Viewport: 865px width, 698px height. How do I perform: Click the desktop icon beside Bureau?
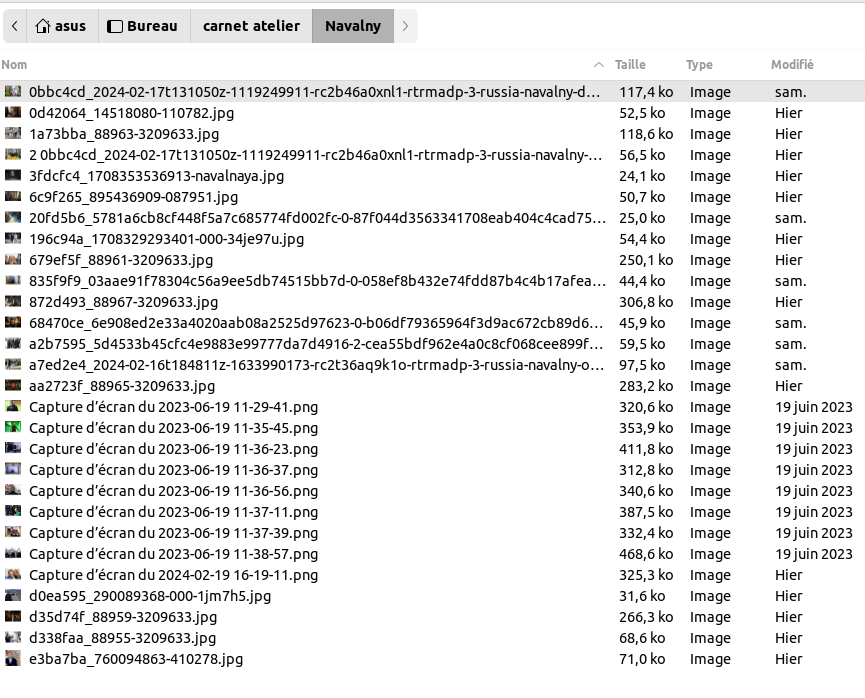pos(115,26)
